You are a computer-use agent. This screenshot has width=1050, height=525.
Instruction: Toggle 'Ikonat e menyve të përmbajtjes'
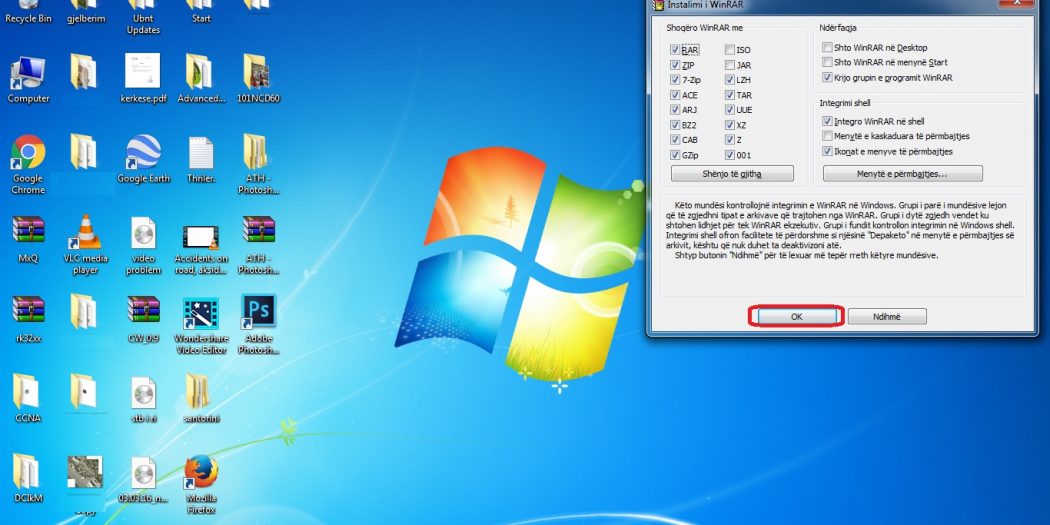point(828,151)
